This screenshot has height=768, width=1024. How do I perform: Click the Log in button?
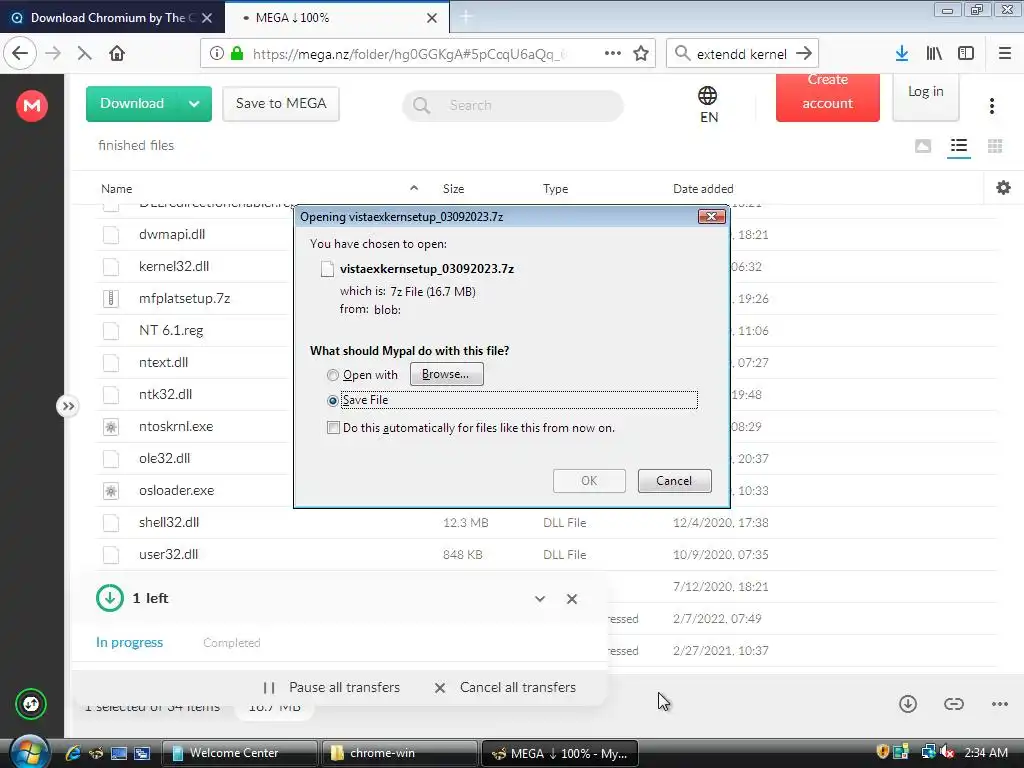tap(925, 97)
